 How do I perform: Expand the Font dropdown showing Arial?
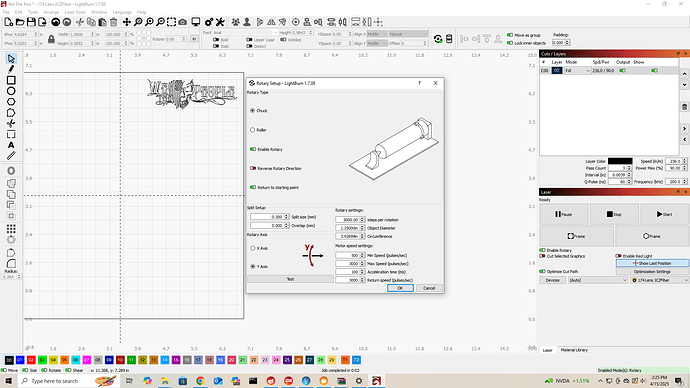(246, 33)
